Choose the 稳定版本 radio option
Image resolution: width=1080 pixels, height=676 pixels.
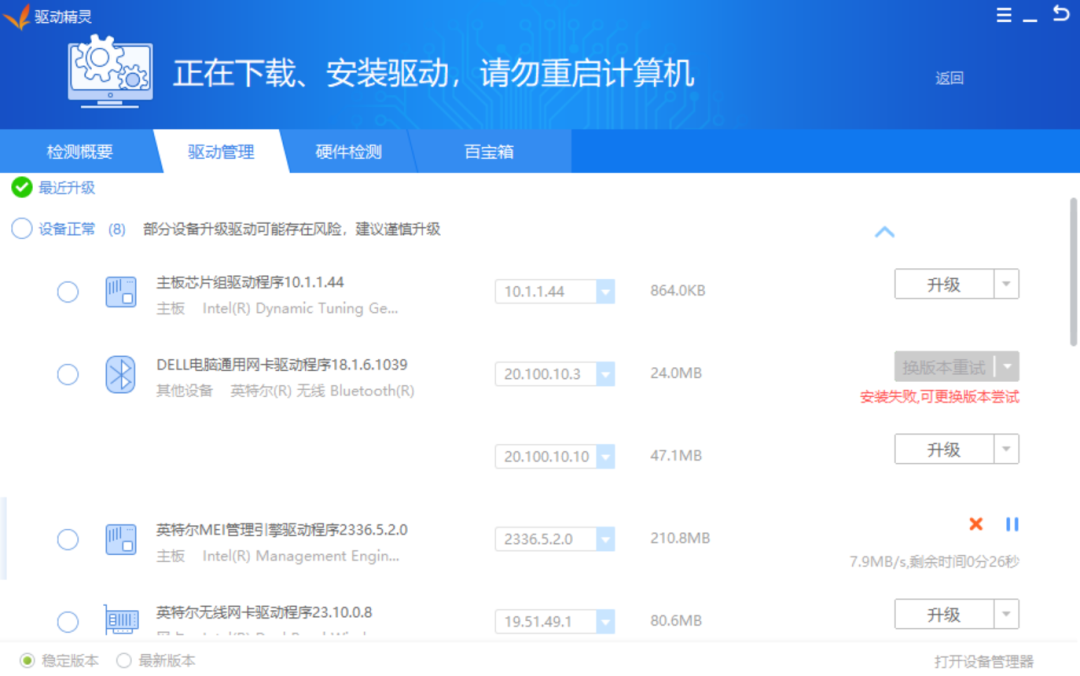(28, 661)
